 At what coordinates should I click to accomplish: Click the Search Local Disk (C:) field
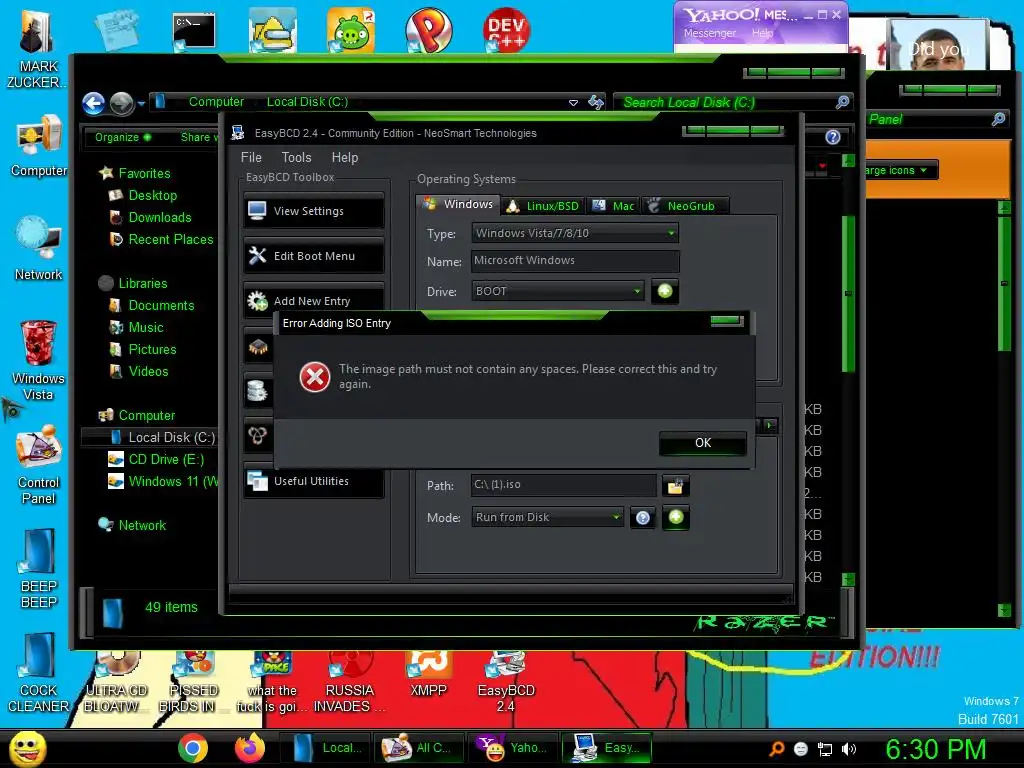click(726, 103)
